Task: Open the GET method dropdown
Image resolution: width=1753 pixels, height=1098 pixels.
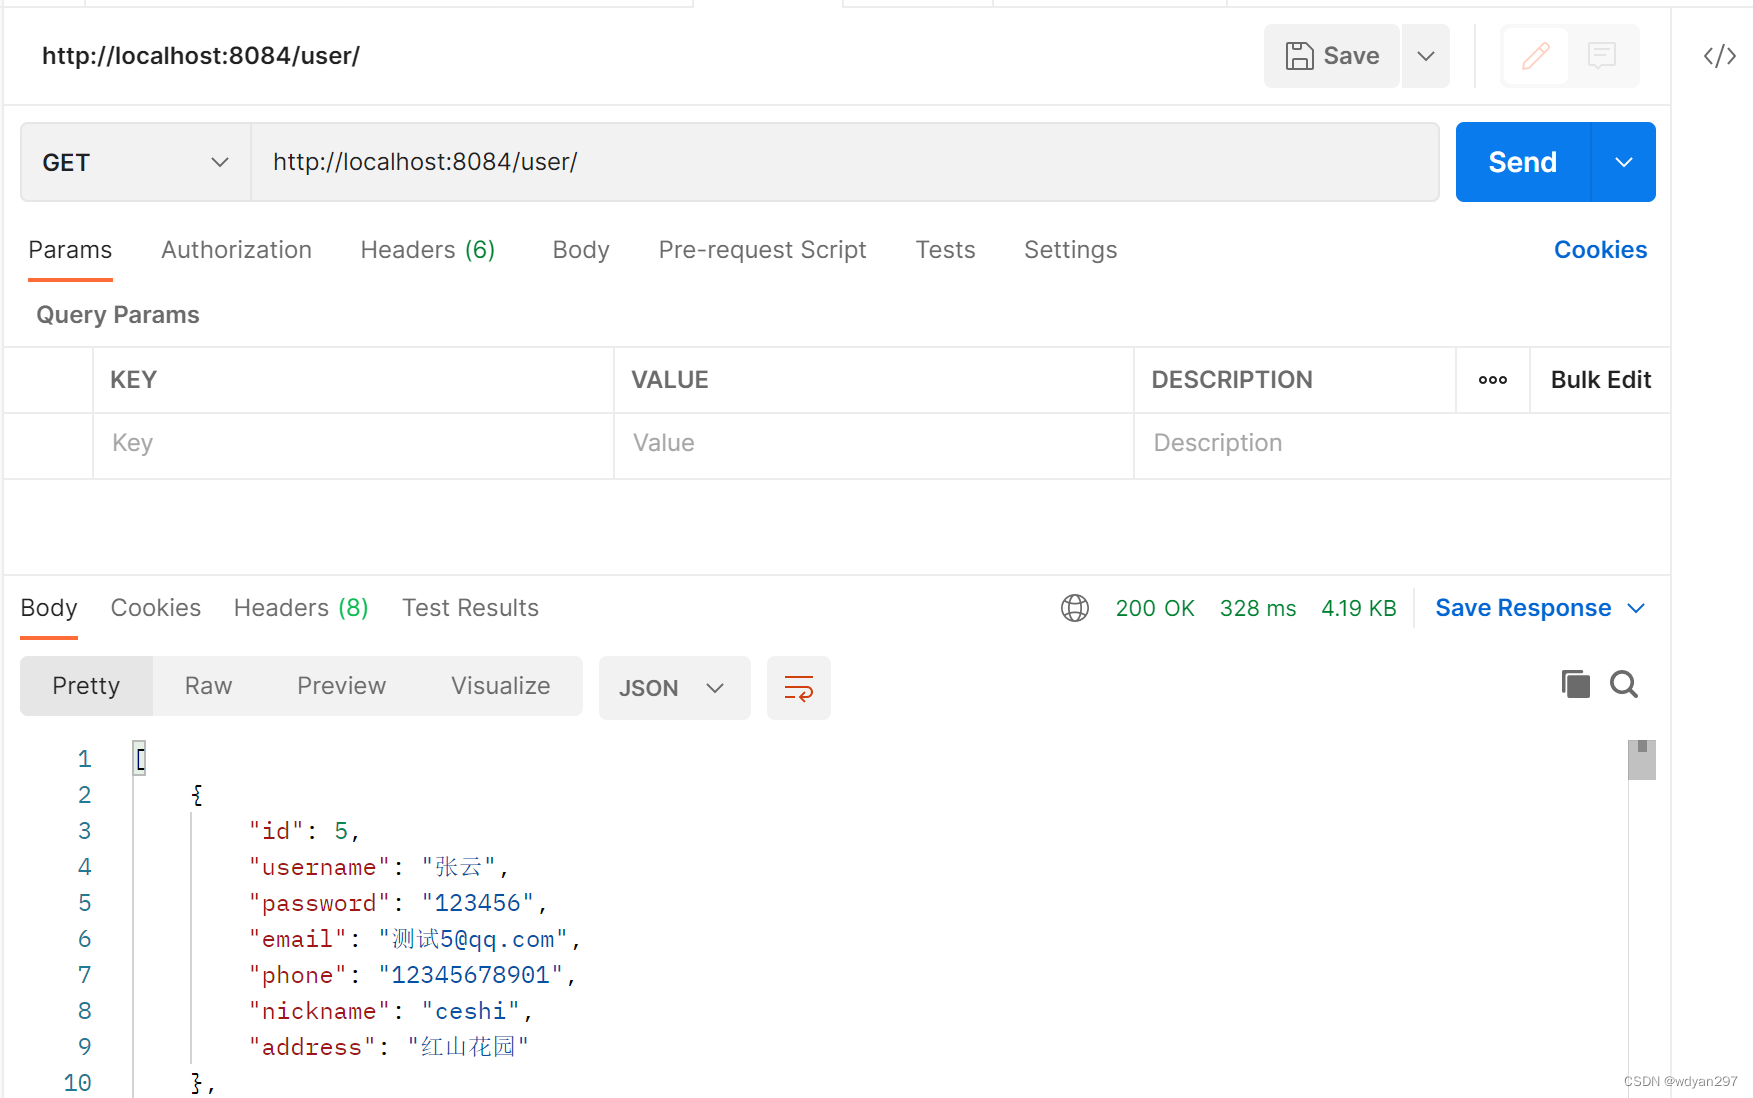Action: click(134, 161)
